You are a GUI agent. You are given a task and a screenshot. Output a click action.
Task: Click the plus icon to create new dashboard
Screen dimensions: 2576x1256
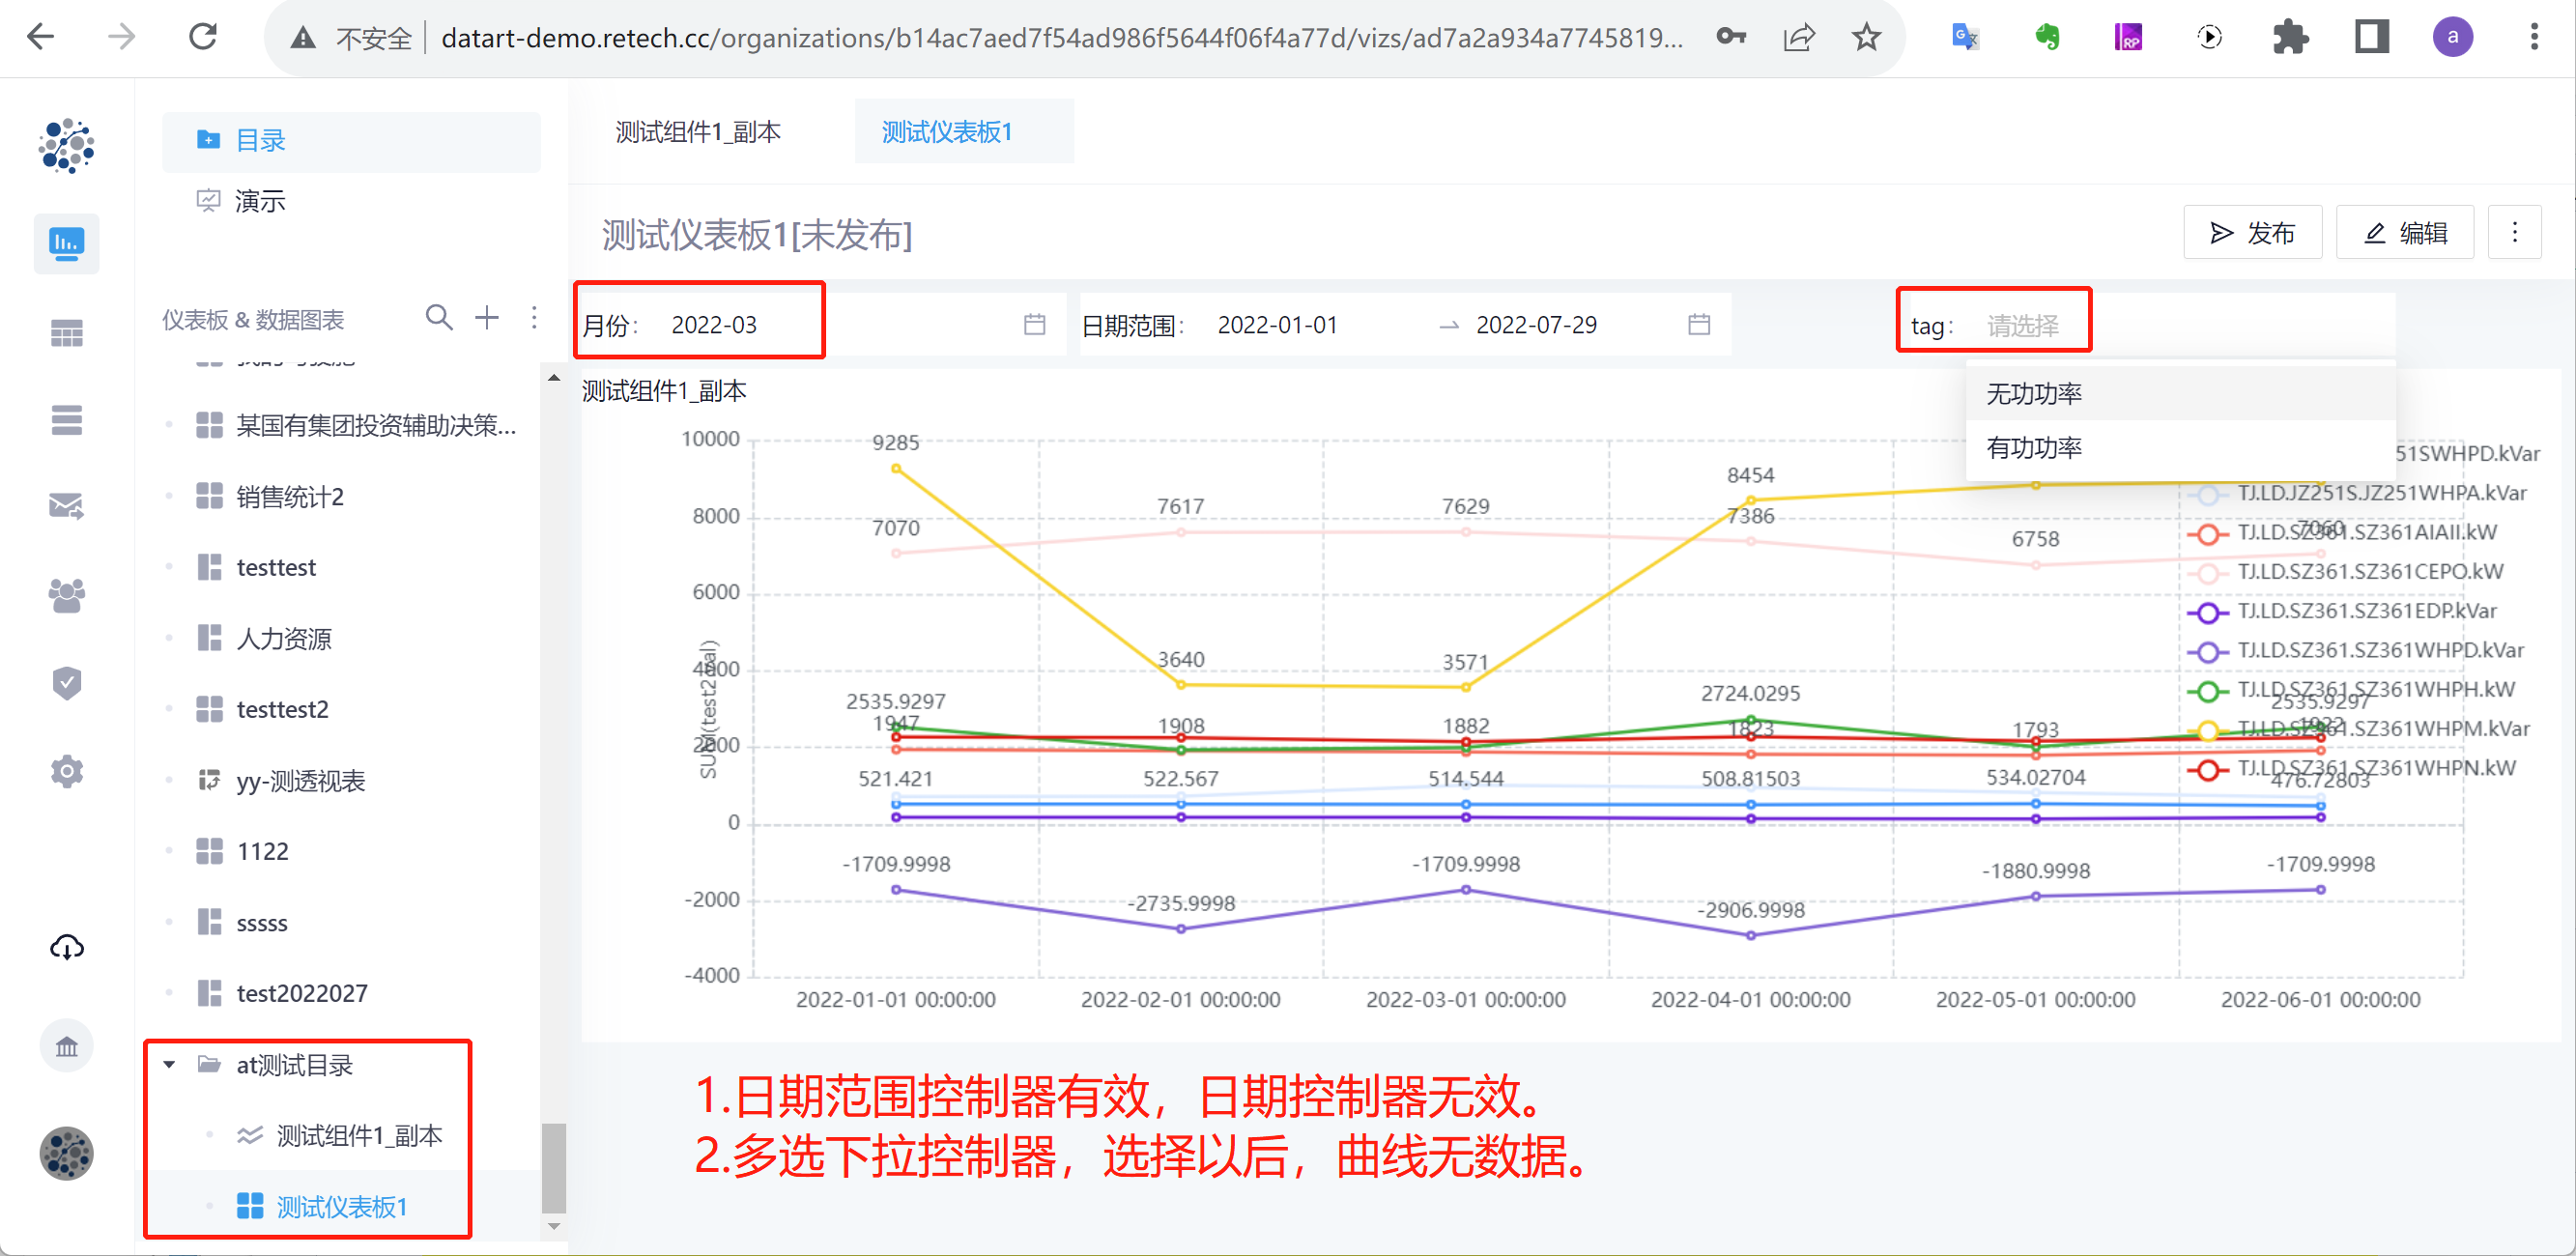[x=487, y=318]
